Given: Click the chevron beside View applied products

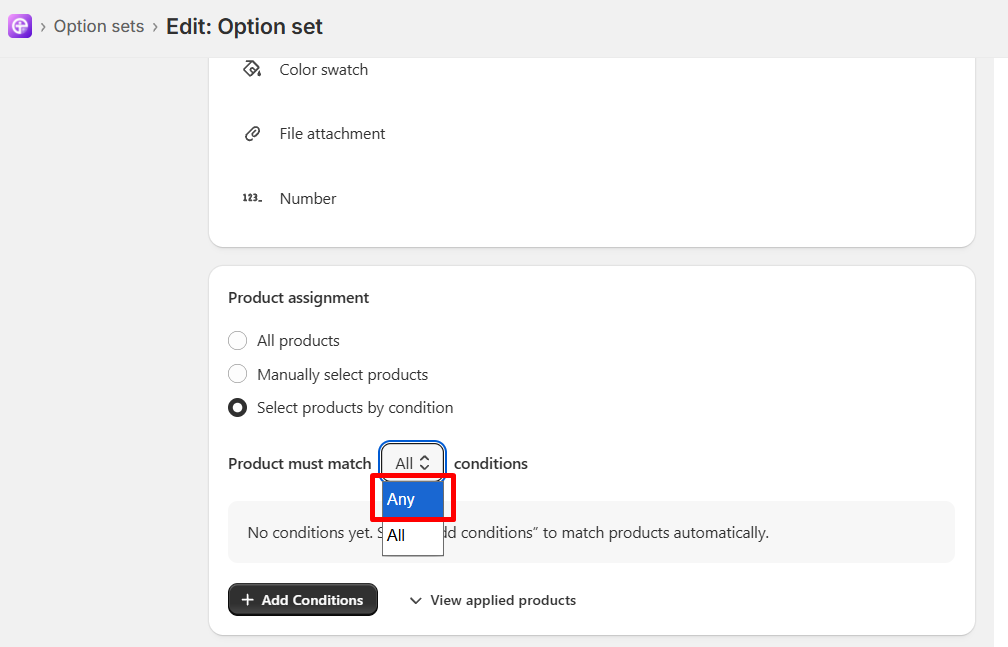Looking at the screenshot, I should (416, 601).
